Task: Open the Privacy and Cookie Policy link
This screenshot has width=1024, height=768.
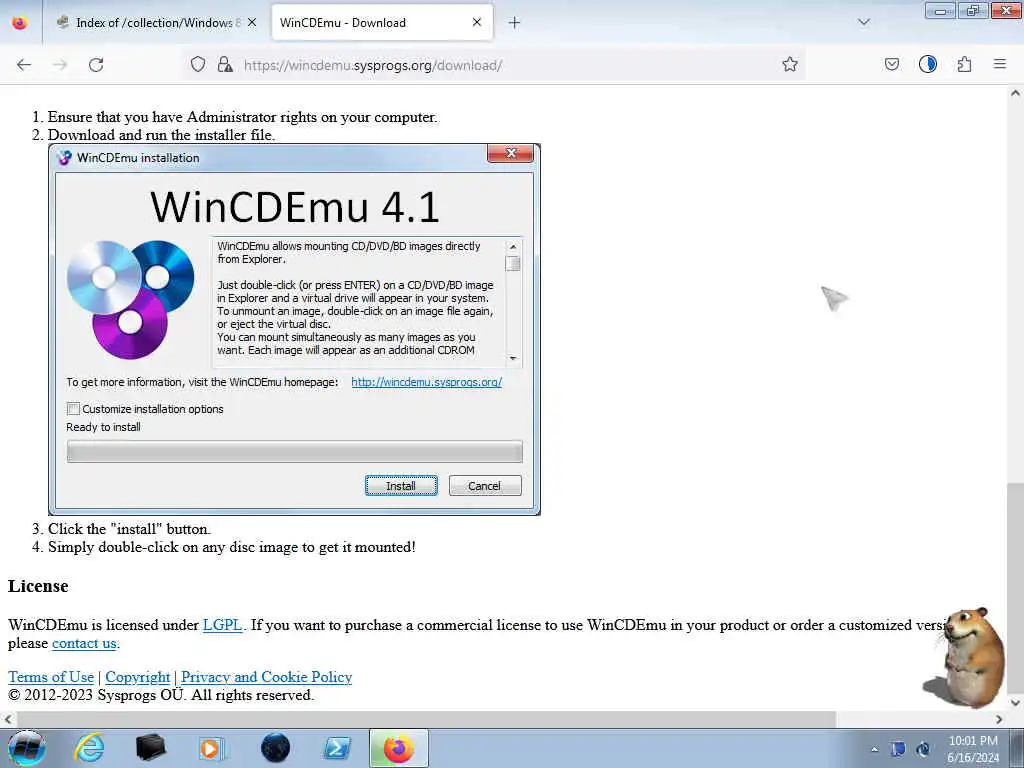Action: click(x=266, y=677)
